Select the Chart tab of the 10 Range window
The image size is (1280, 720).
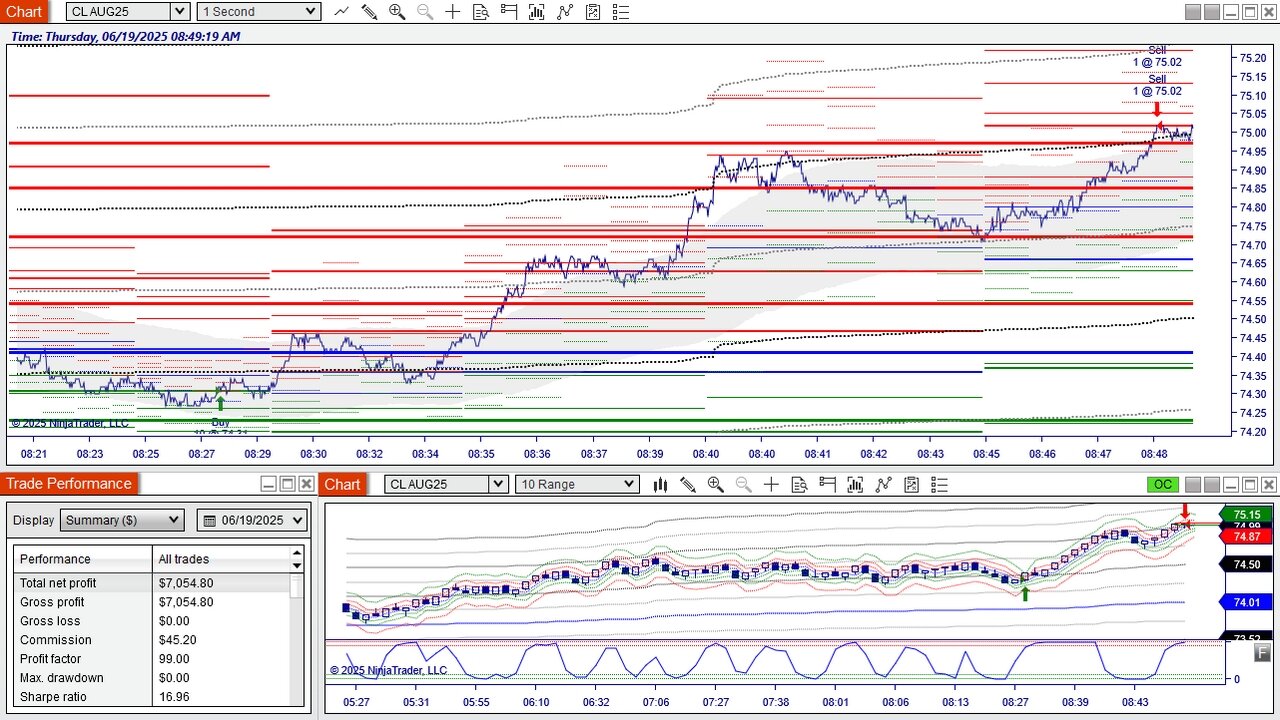(342, 484)
